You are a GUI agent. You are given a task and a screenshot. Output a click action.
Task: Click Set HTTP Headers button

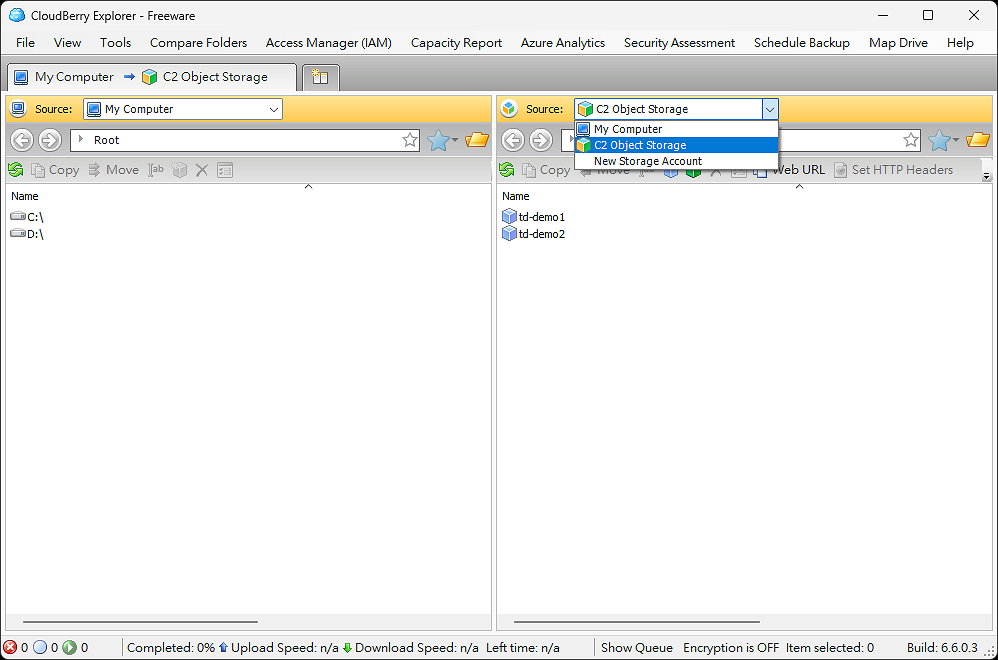click(894, 170)
